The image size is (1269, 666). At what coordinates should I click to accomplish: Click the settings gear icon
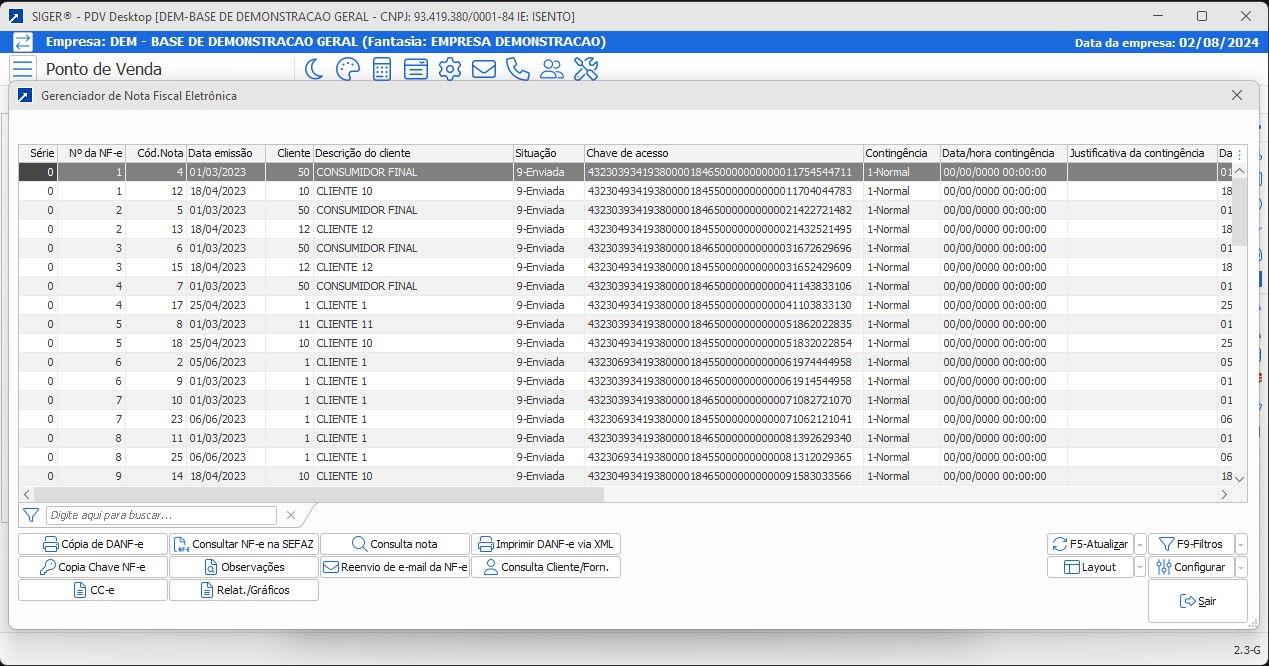coord(450,69)
